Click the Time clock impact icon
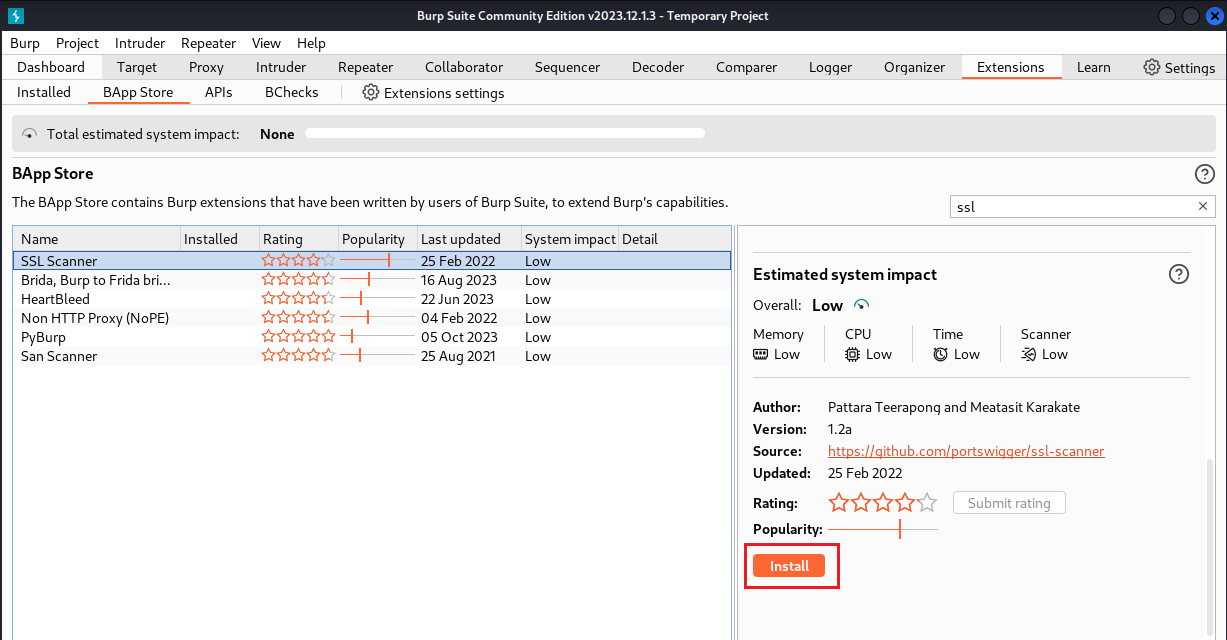This screenshot has height=640, width=1227. 940,354
